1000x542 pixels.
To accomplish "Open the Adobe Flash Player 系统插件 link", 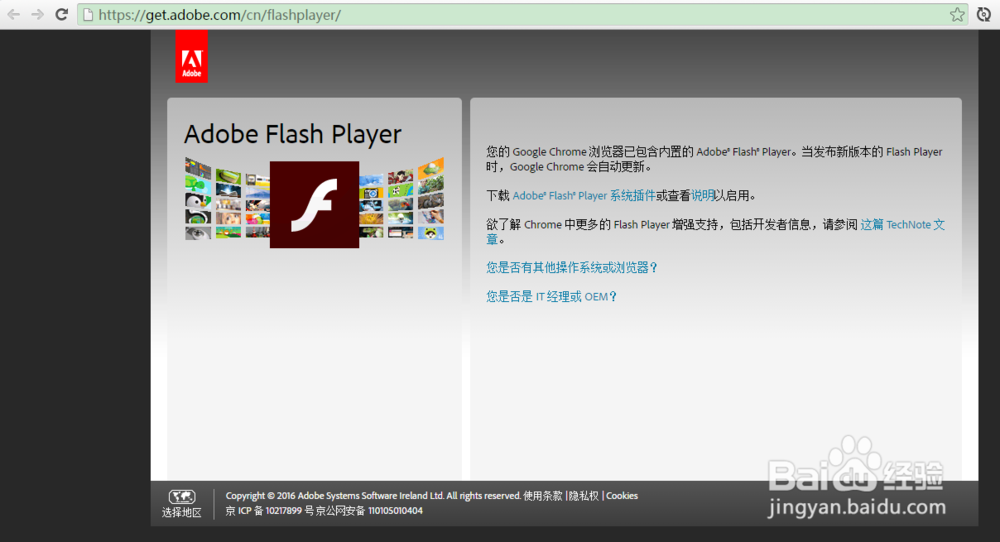I will point(584,196).
